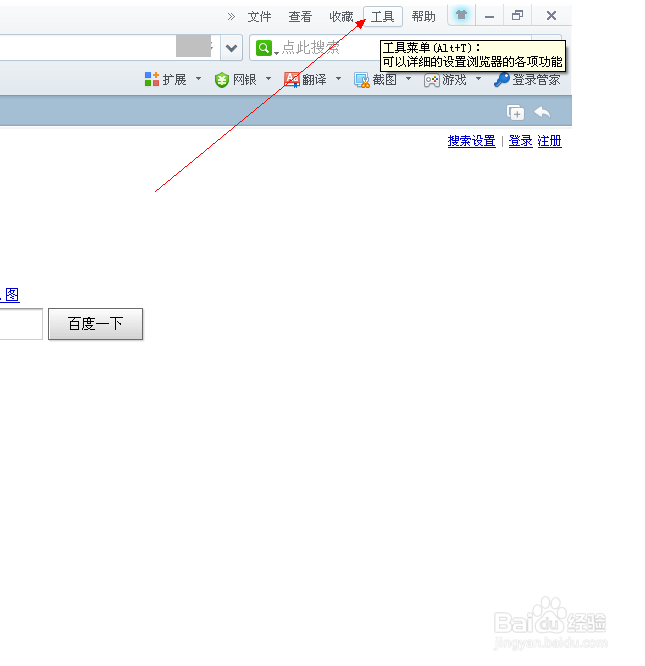Minimize the browser window
This screenshot has width=645, height=666.
pyautogui.click(x=490, y=16)
